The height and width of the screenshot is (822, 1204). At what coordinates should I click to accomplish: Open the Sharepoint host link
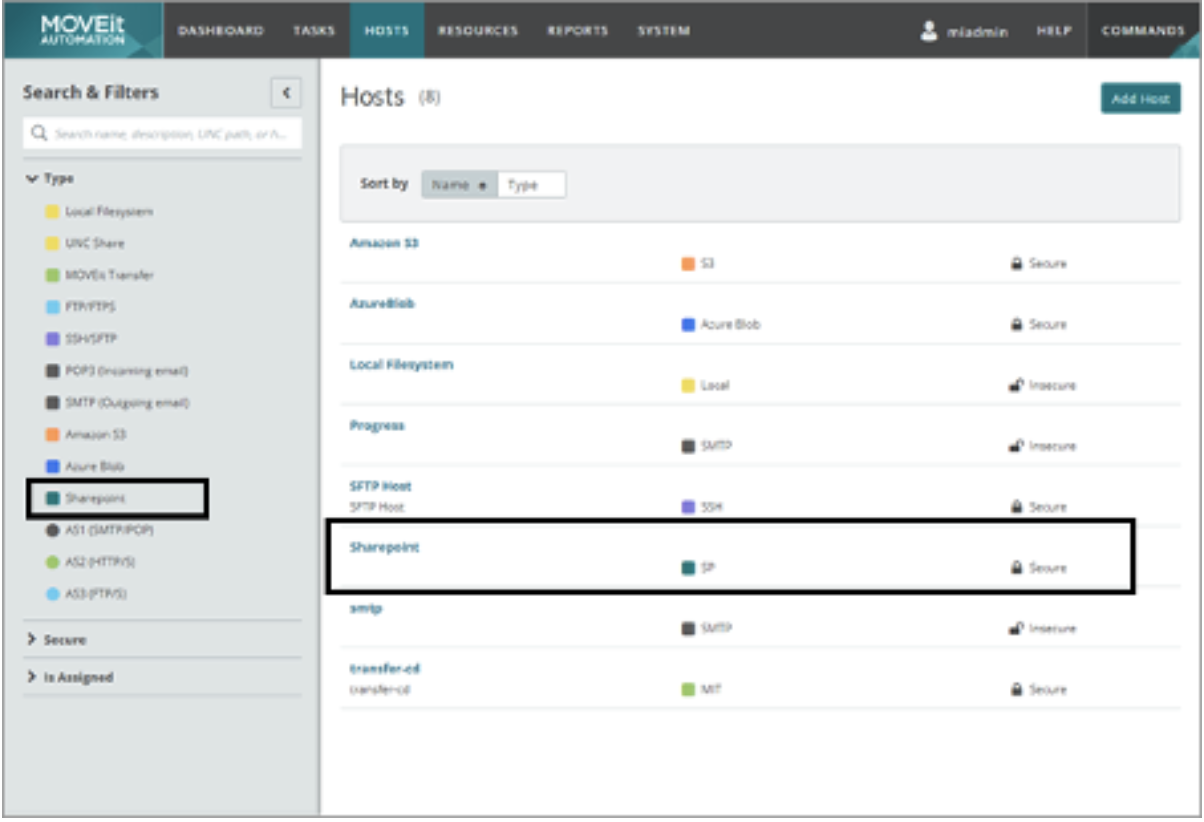coord(384,548)
